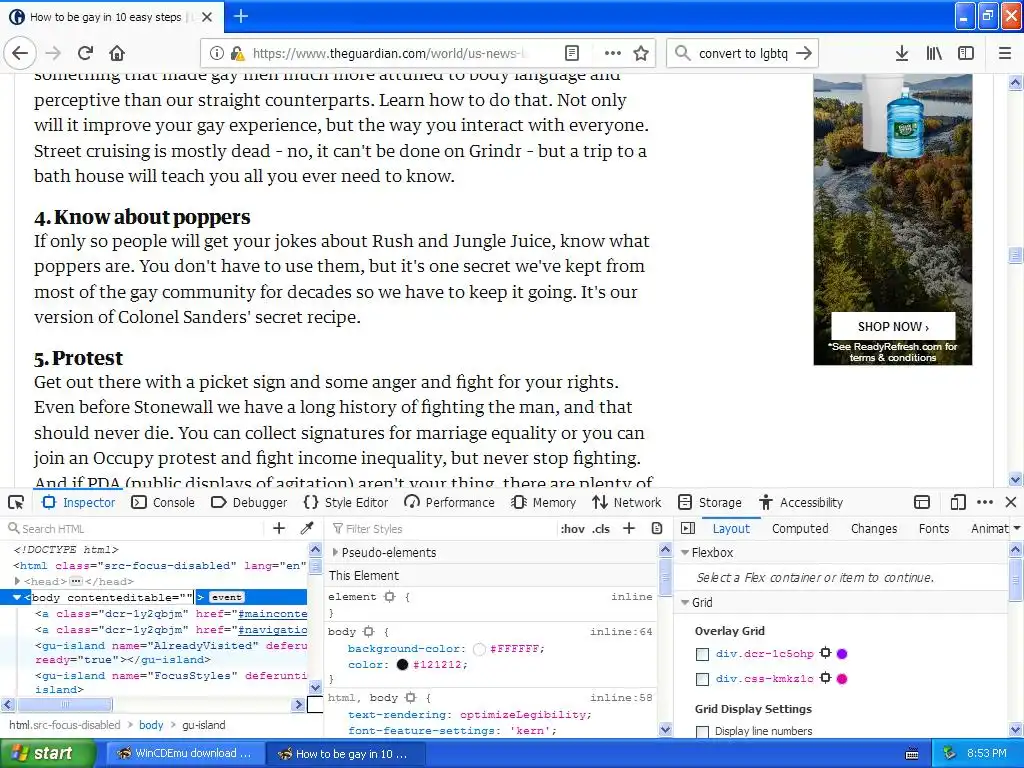1024x768 pixels.
Task: Highlight elements matching html, body selector
Action: click(410, 697)
